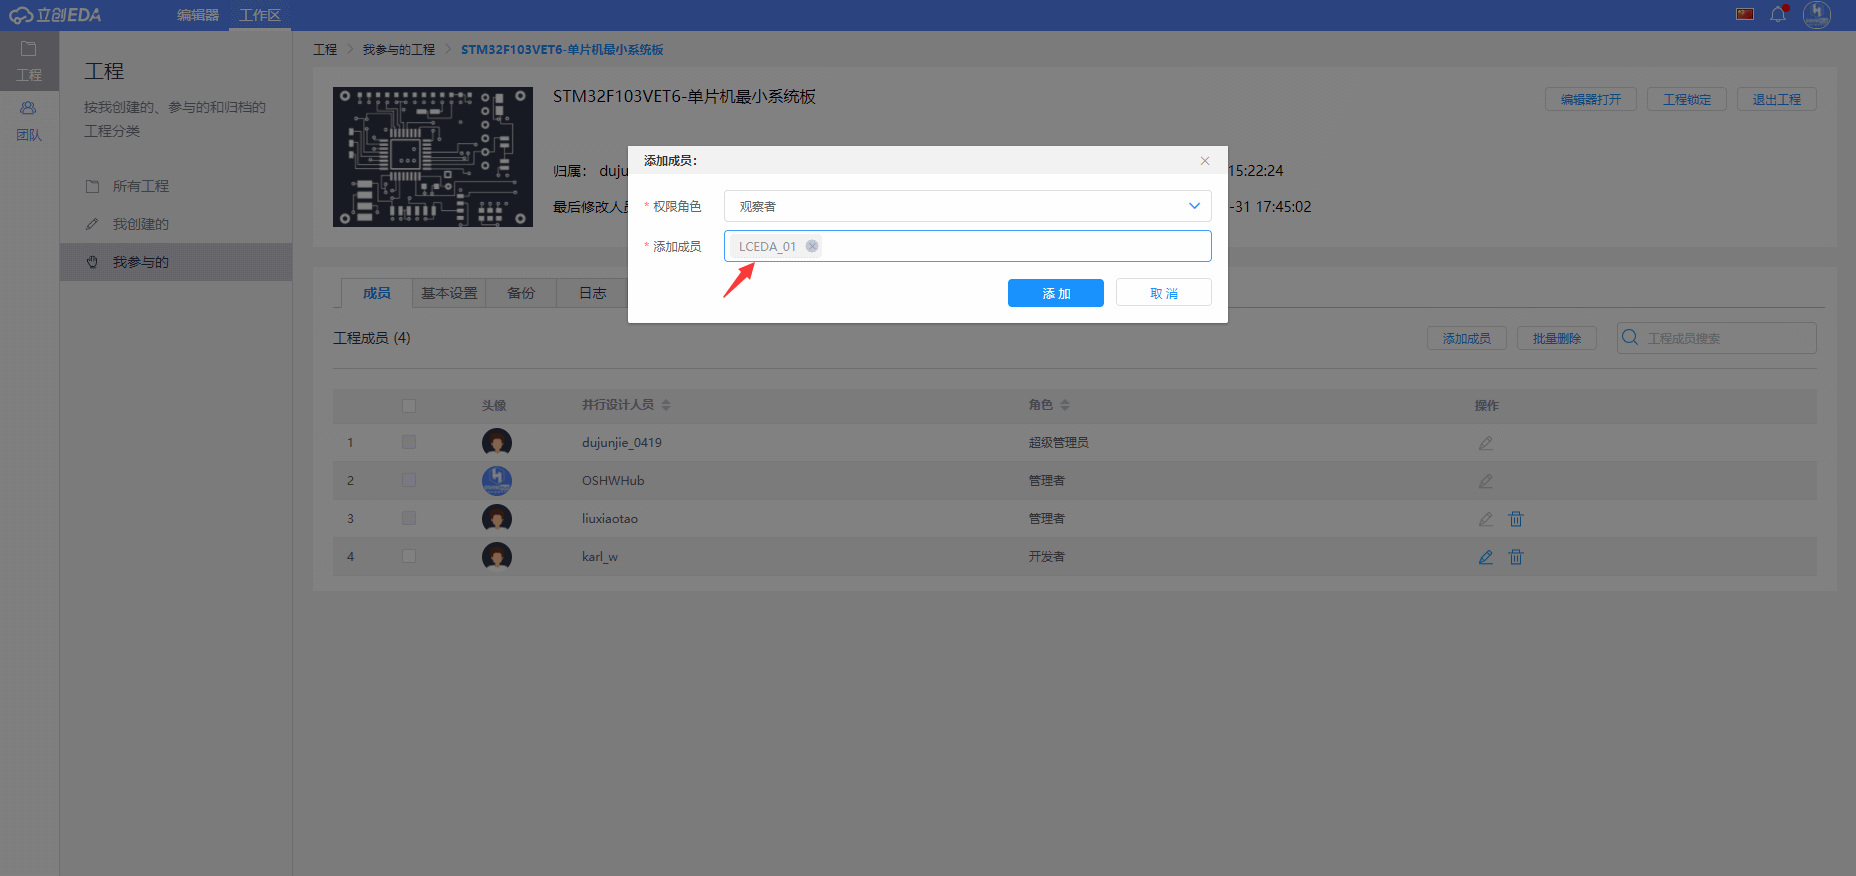
Task: Open 备份 tab
Action: pyautogui.click(x=521, y=293)
